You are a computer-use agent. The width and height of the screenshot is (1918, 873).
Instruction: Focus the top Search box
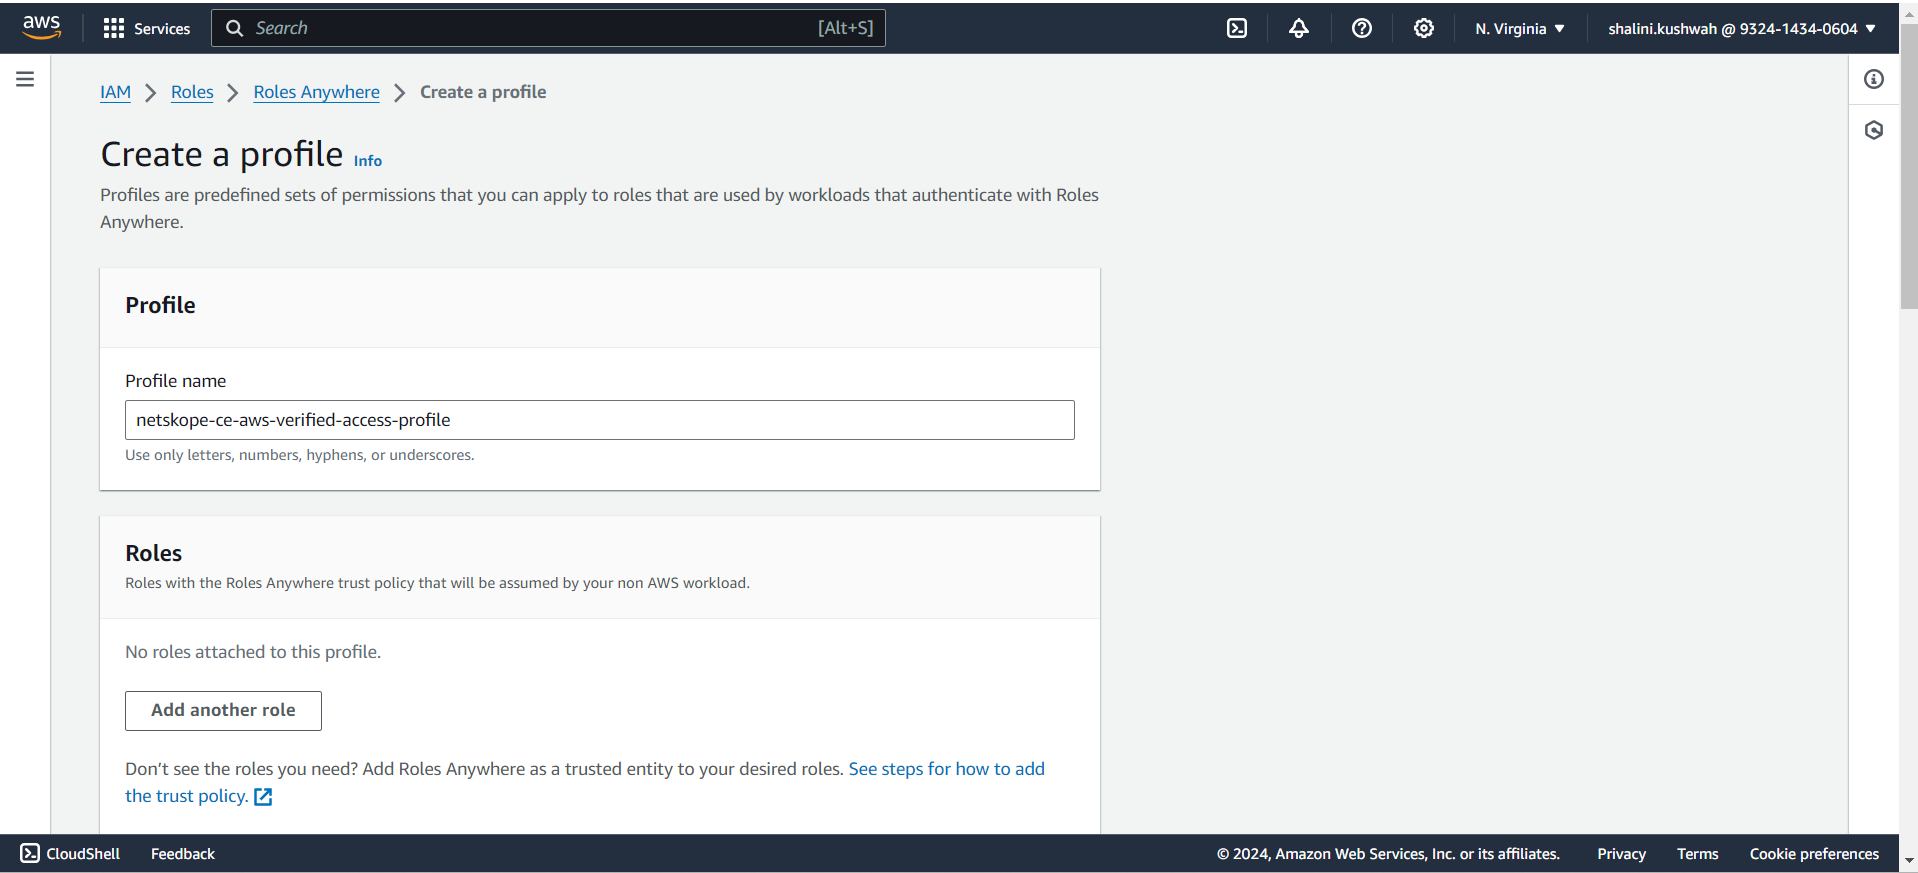point(548,28)
